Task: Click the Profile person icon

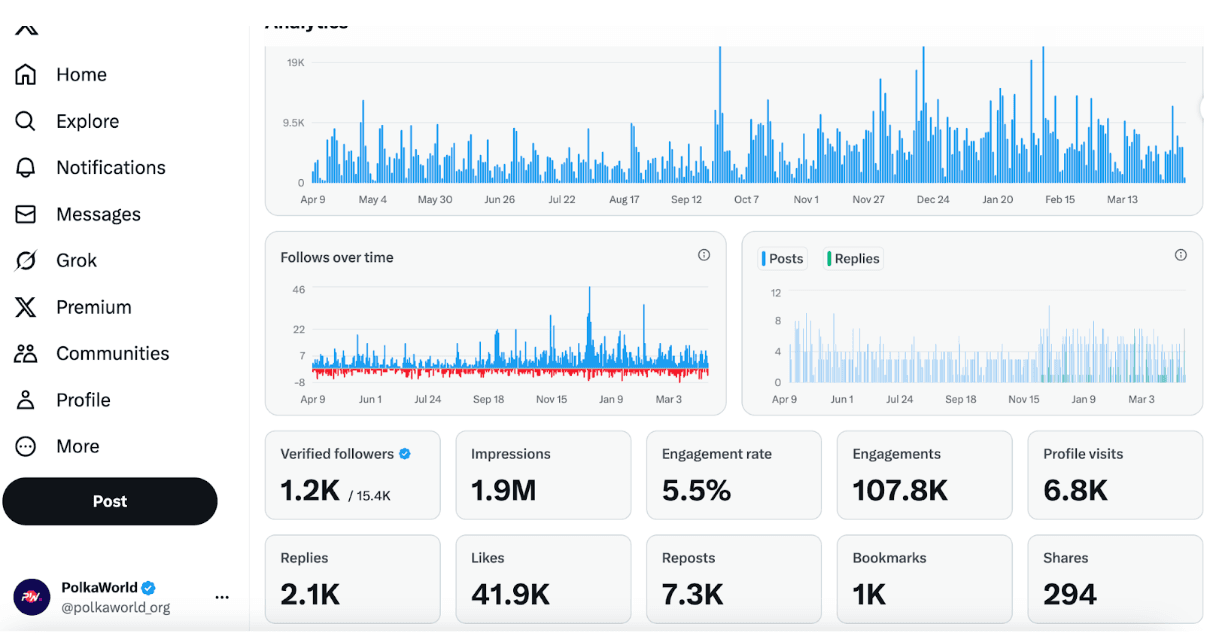Action: tap(26, 400)
